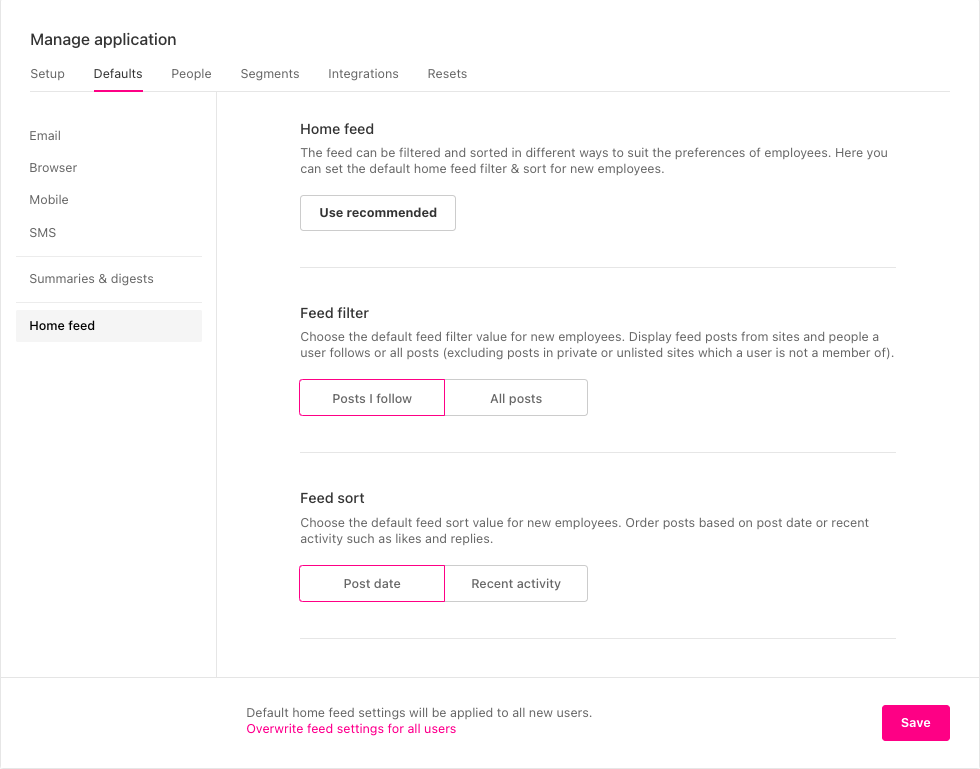Open the Setup tab
The width and height of the screenshot is (980, 769).
(x=47, y=74)
